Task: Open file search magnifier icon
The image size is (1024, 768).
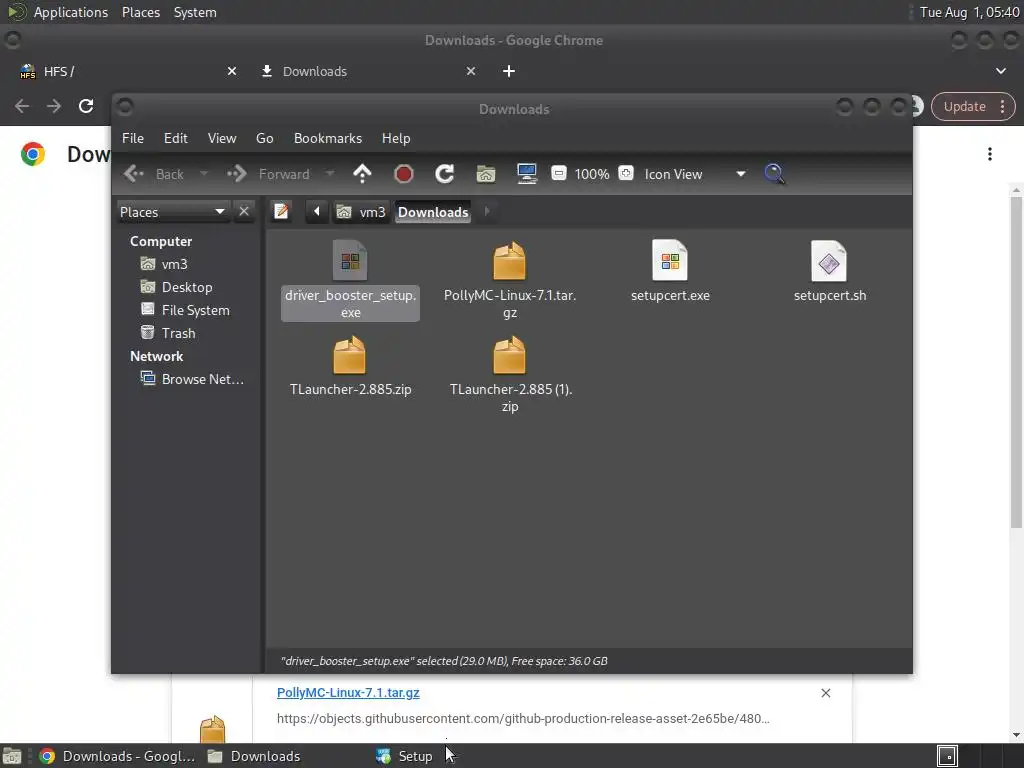Action: 774,174
